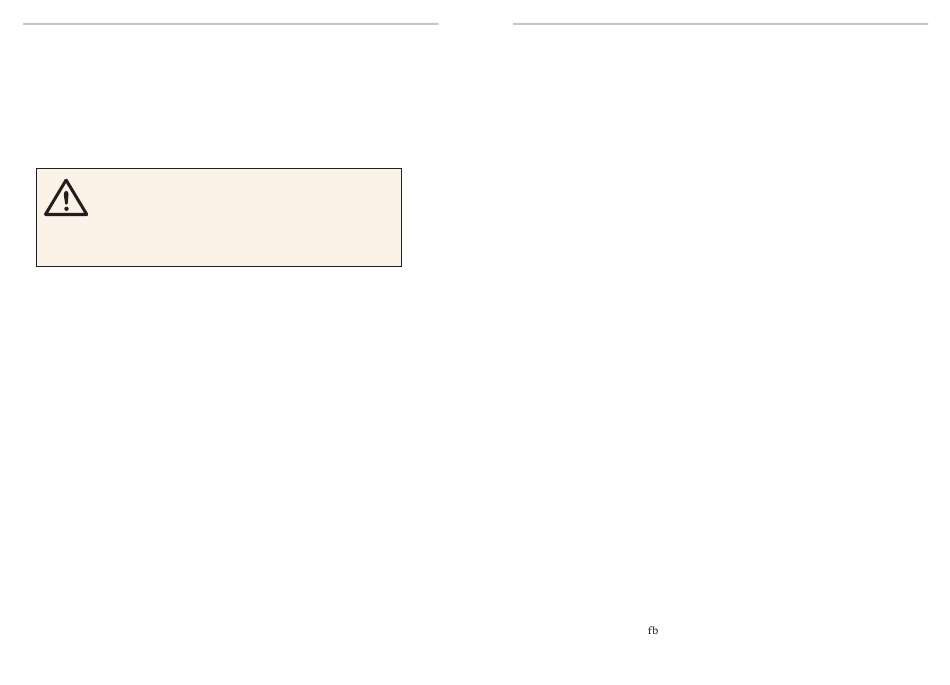Click the bottom-right corner of warning box
Viewport: 950px width, 685px height.
click(401, 266)
